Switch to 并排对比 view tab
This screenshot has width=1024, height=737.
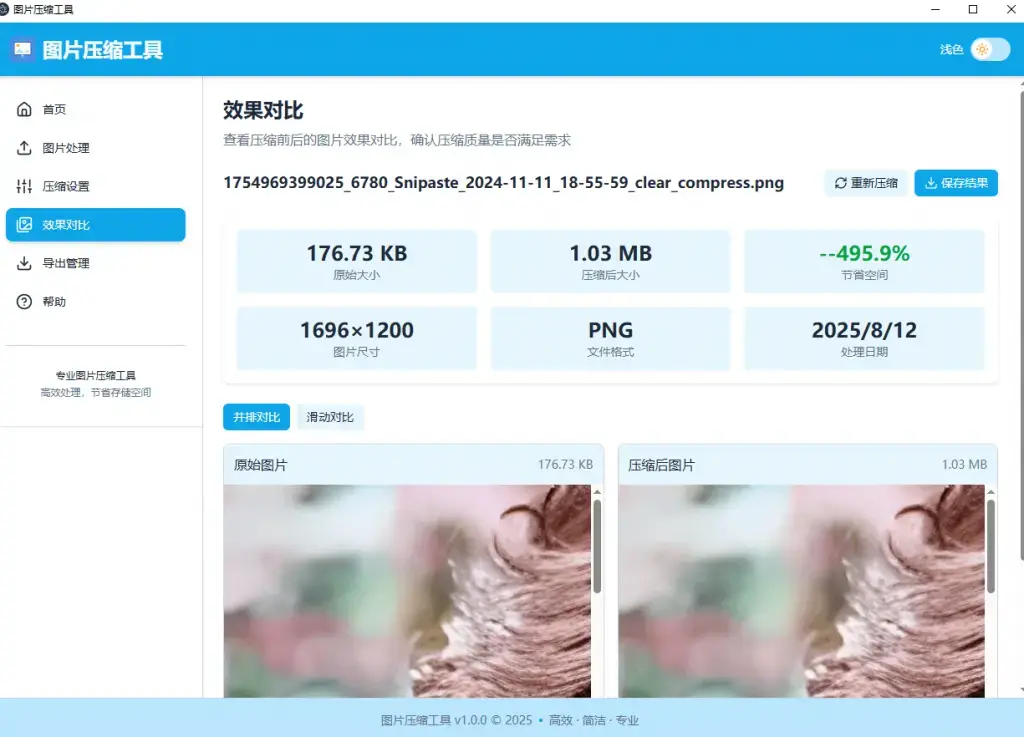coord(257,417)
